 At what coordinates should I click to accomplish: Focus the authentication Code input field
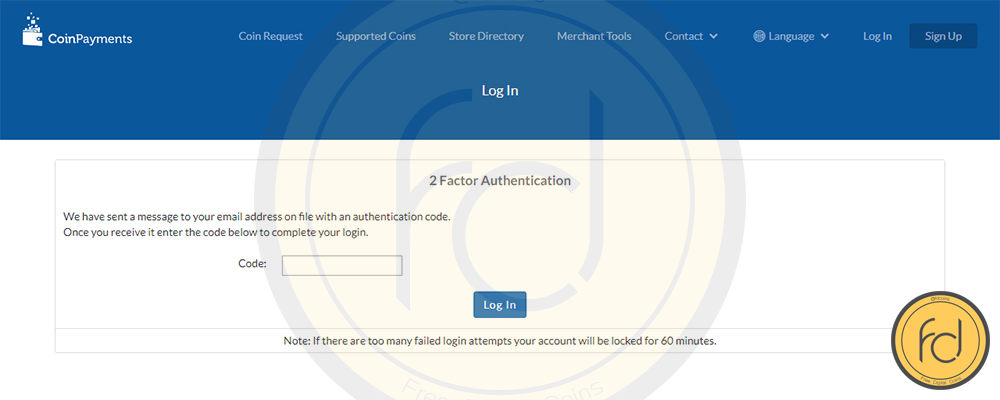[x=342, y=265]
